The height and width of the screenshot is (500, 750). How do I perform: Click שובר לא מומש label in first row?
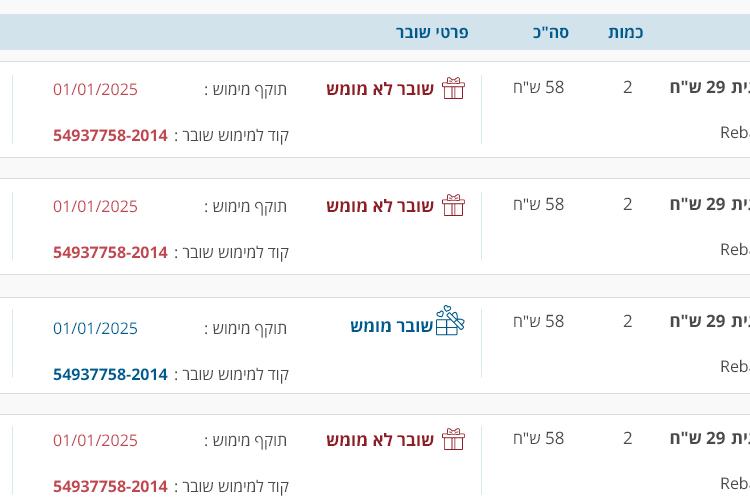click(x=380, y=89)
